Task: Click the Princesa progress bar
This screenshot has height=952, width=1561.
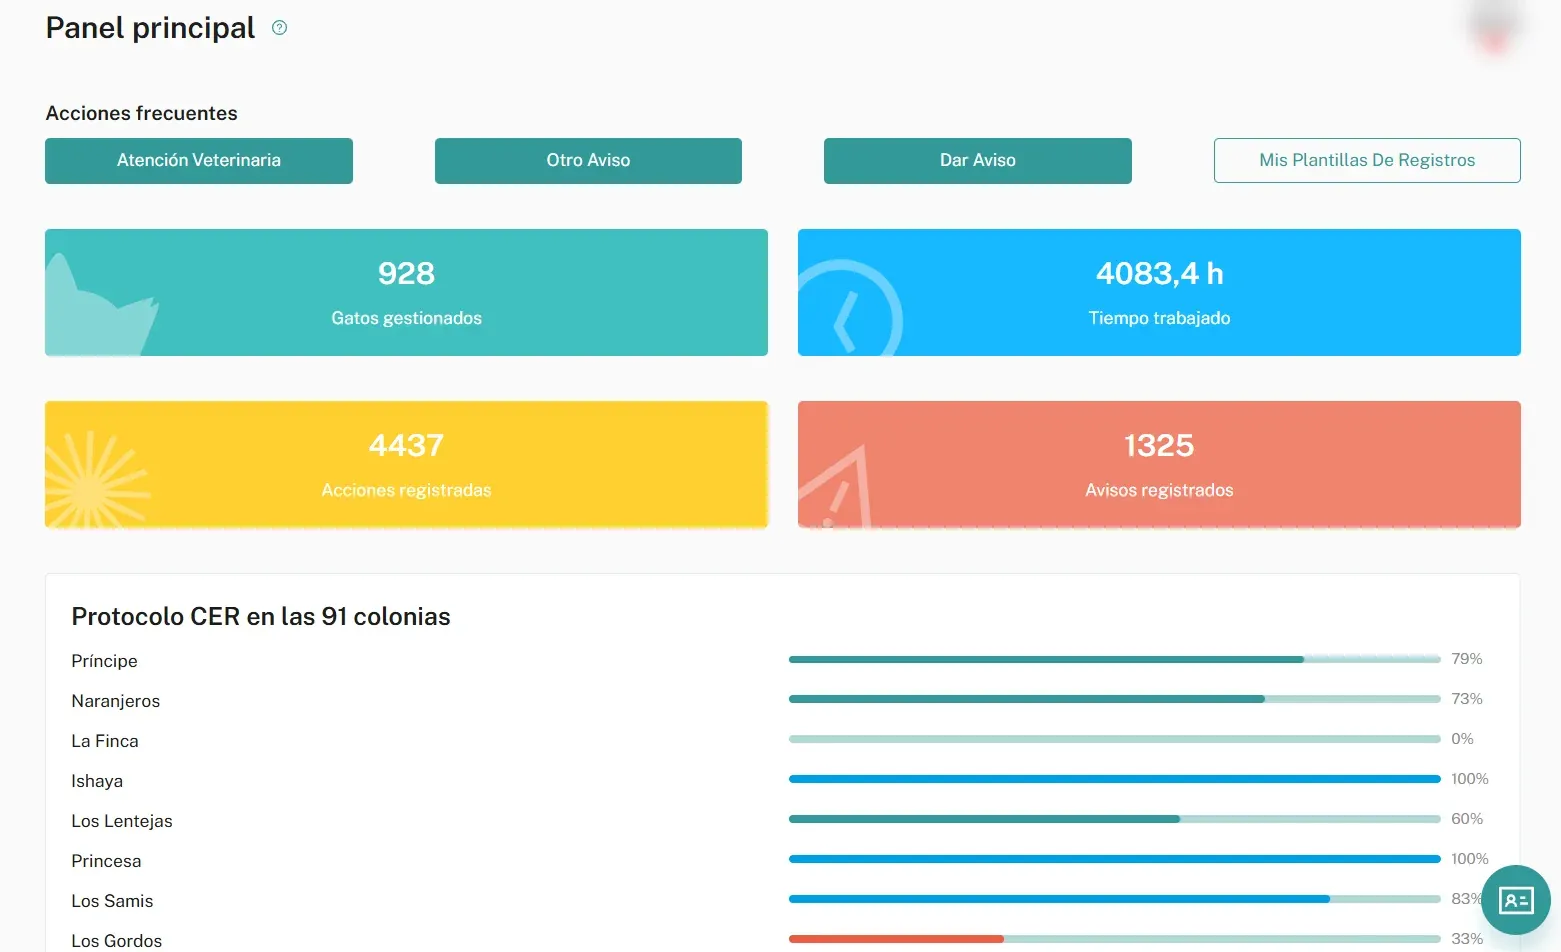Action: point(1115,859)
